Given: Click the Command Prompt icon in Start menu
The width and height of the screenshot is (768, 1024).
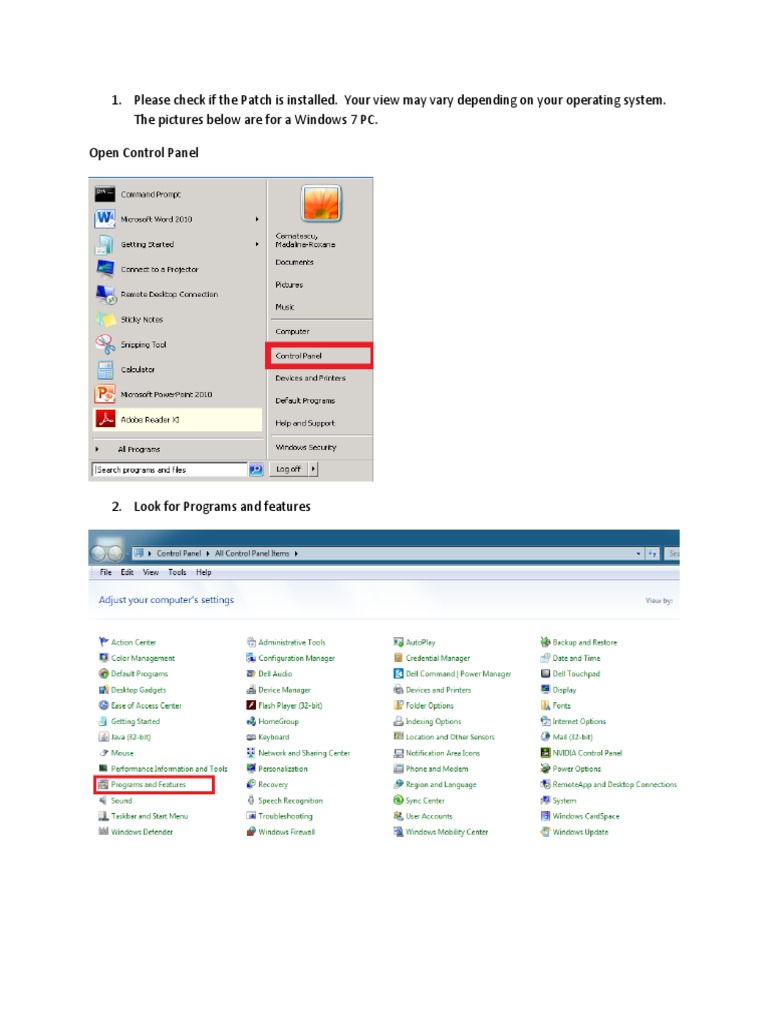Looking at the screenshot, I should coord(104,194).
